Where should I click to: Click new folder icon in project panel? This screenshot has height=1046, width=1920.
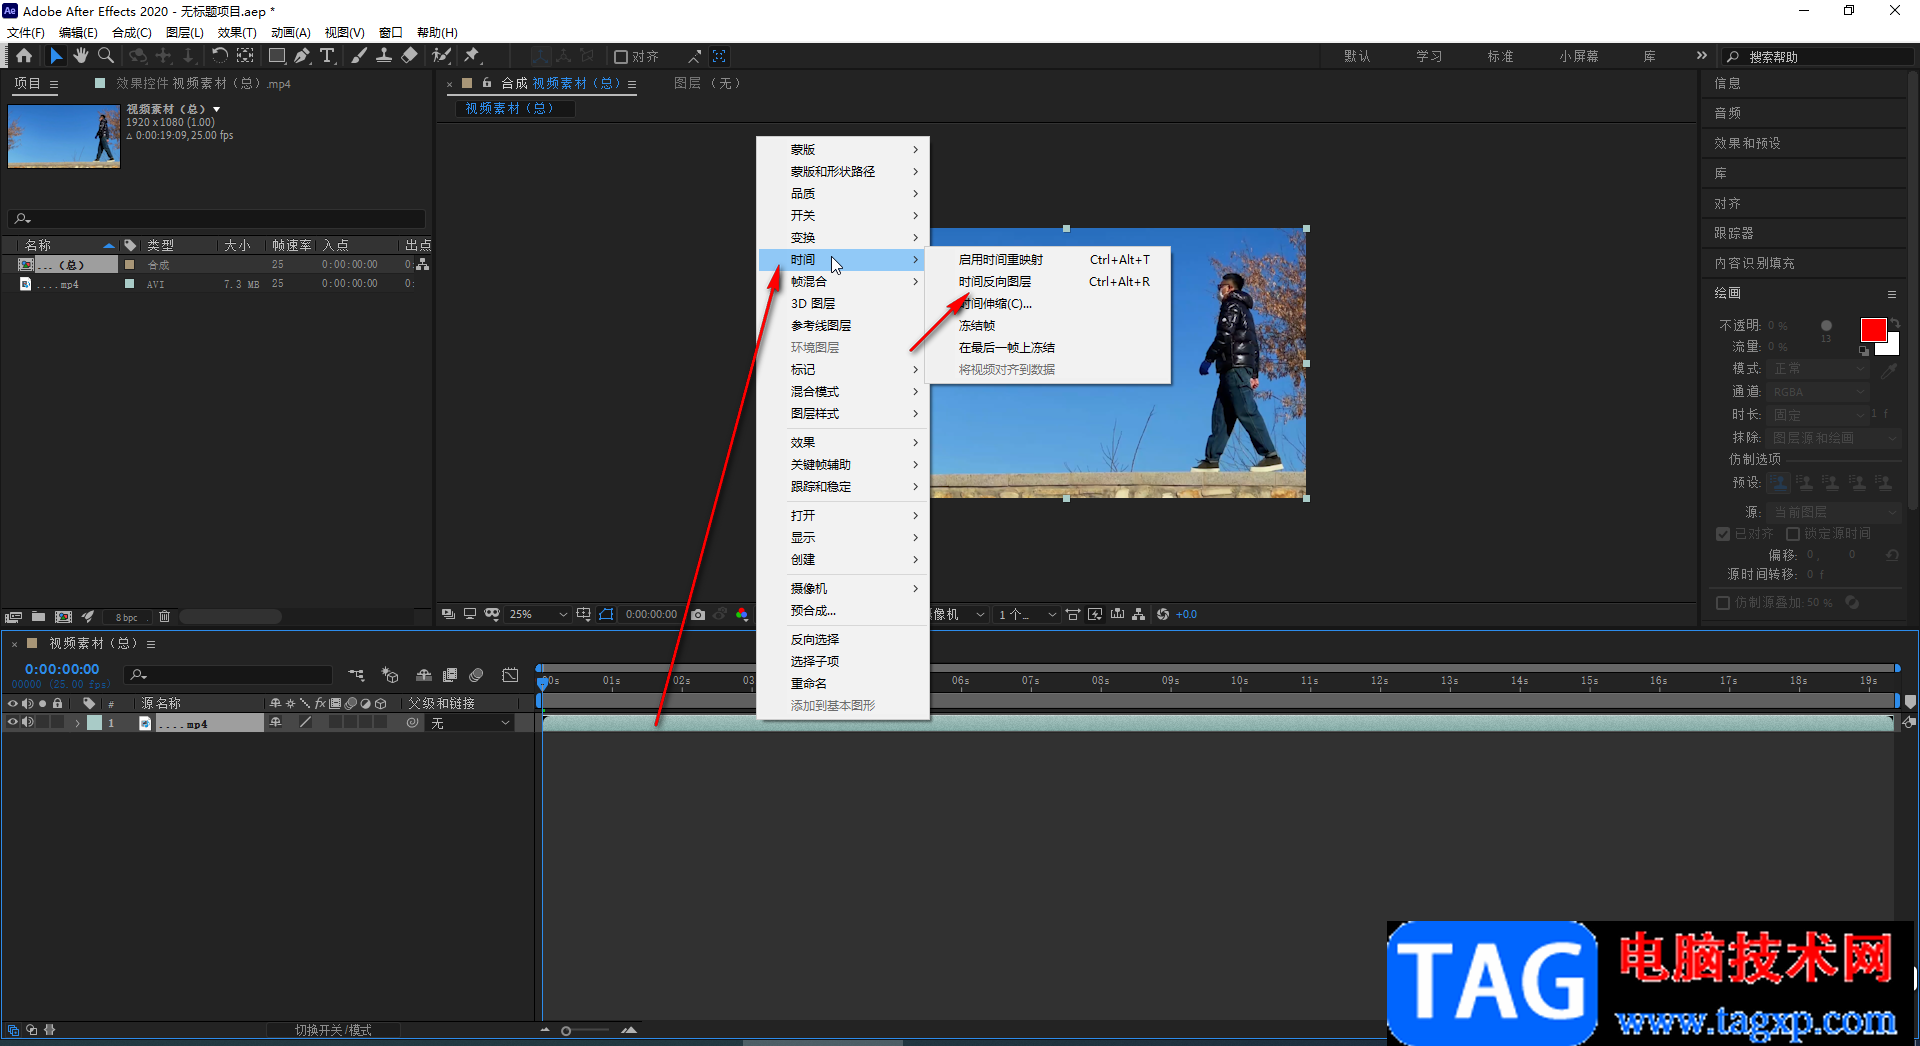[x=38, y=617]
